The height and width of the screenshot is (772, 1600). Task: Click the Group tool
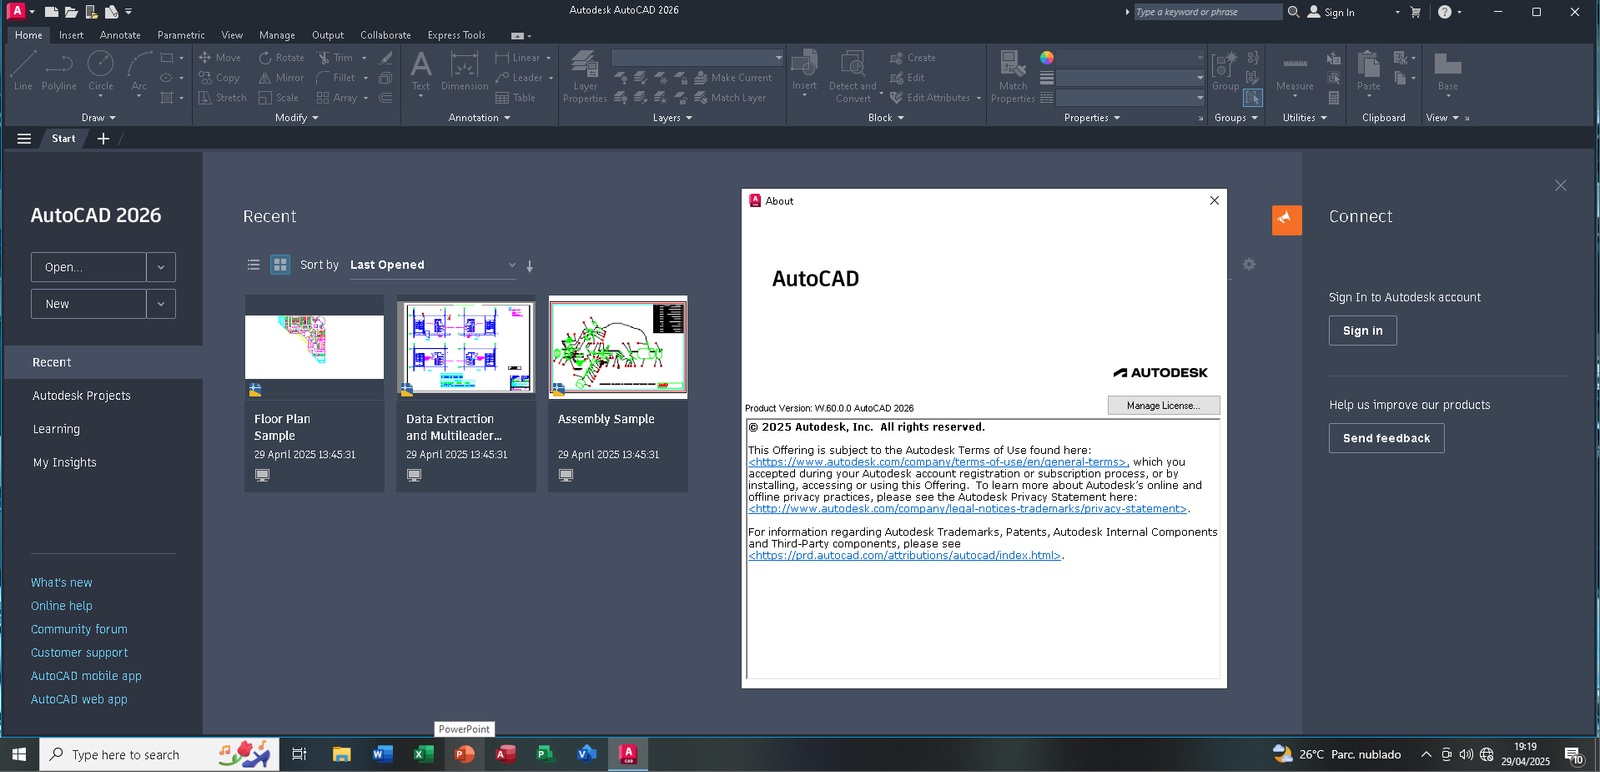(1225, 72)
